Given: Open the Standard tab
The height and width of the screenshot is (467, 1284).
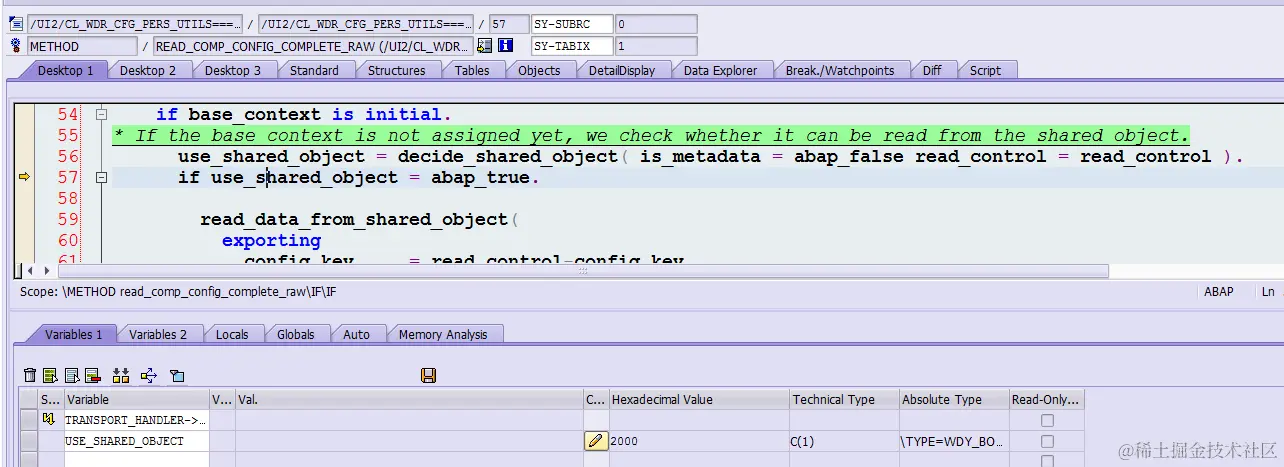Looking at the screenshot, I should point(314,70).
